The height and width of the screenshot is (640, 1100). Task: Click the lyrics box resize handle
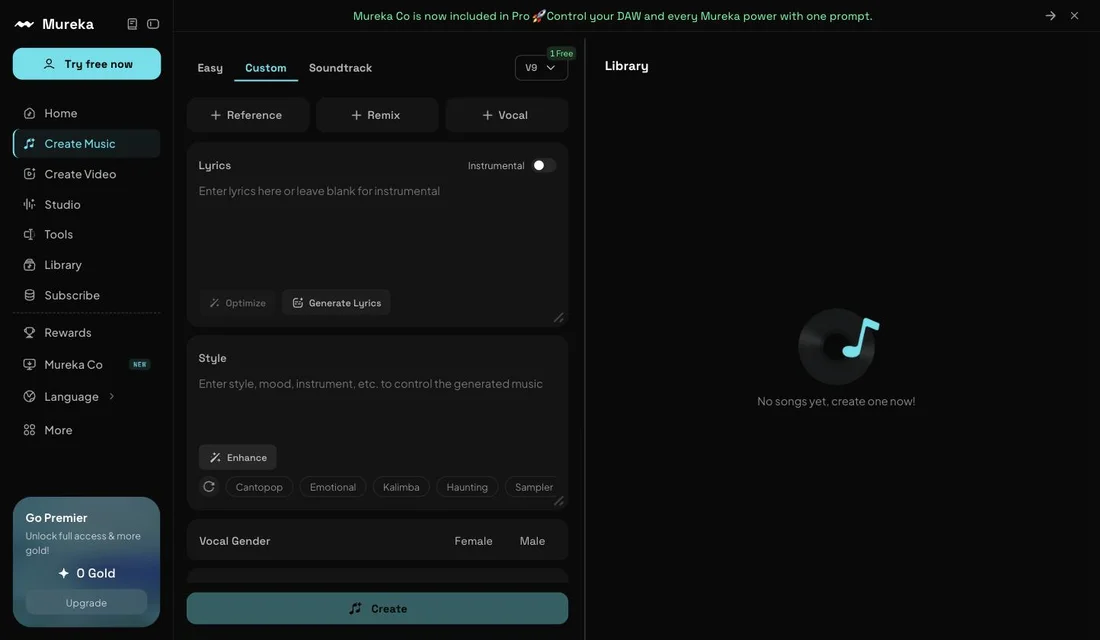pyautogui.click(x=558, y=318)
